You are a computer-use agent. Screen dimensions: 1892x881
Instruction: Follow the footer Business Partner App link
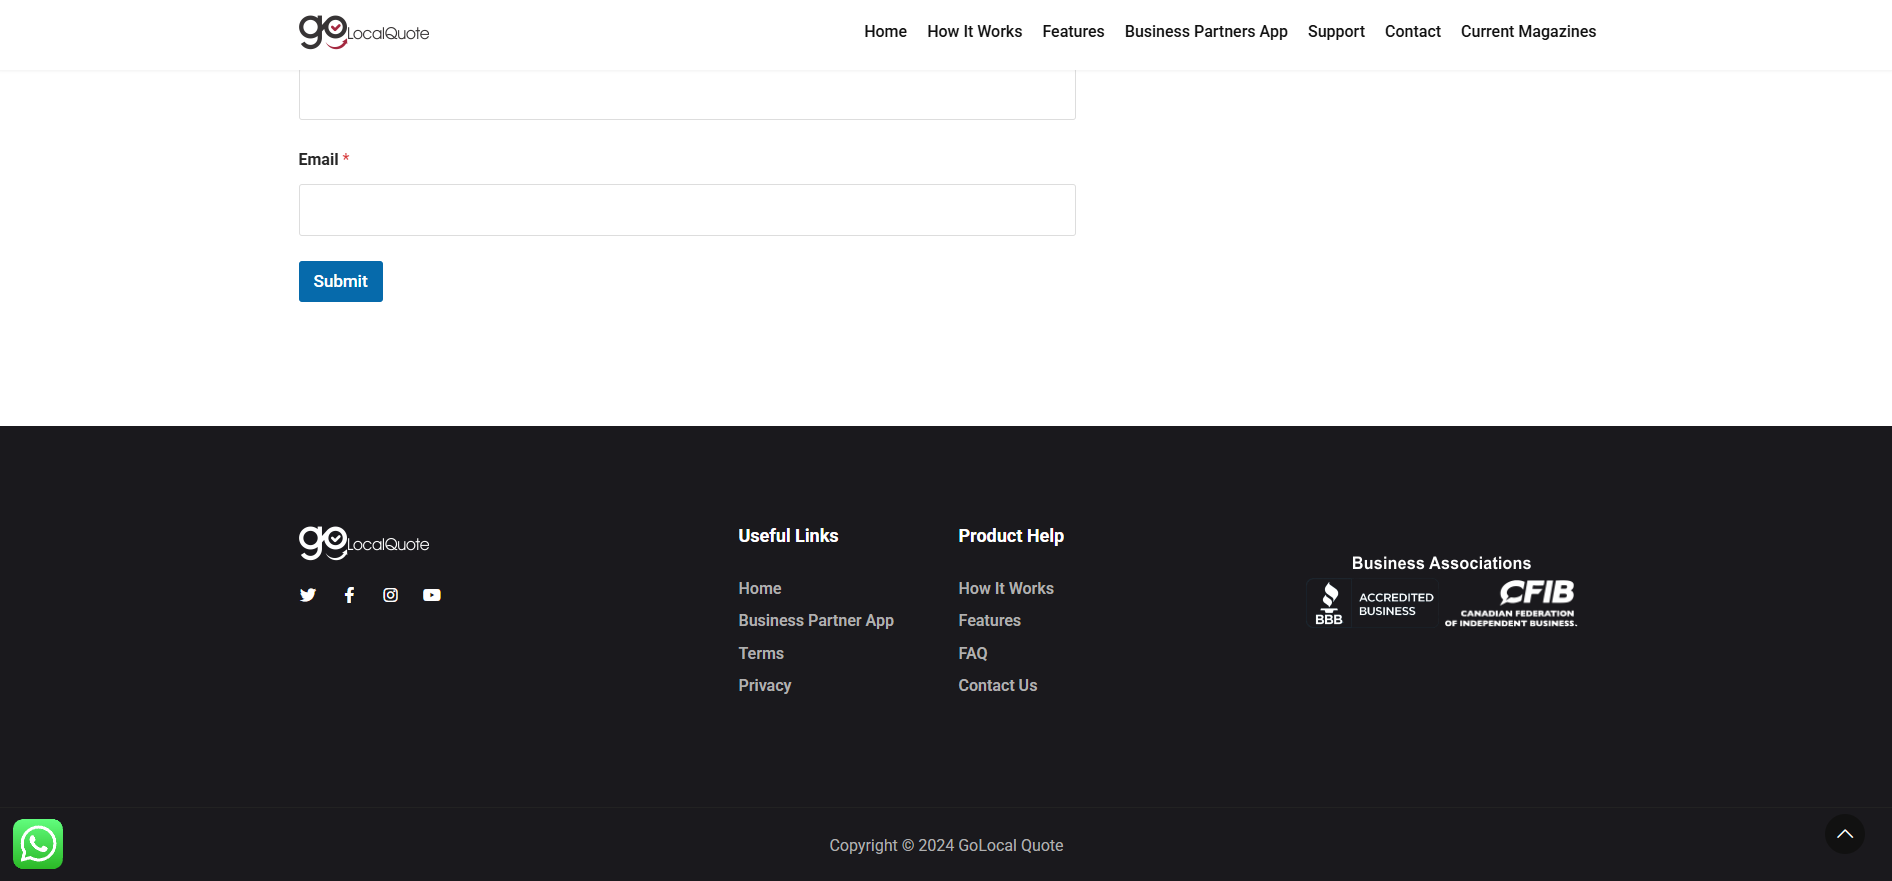(816, 621)
